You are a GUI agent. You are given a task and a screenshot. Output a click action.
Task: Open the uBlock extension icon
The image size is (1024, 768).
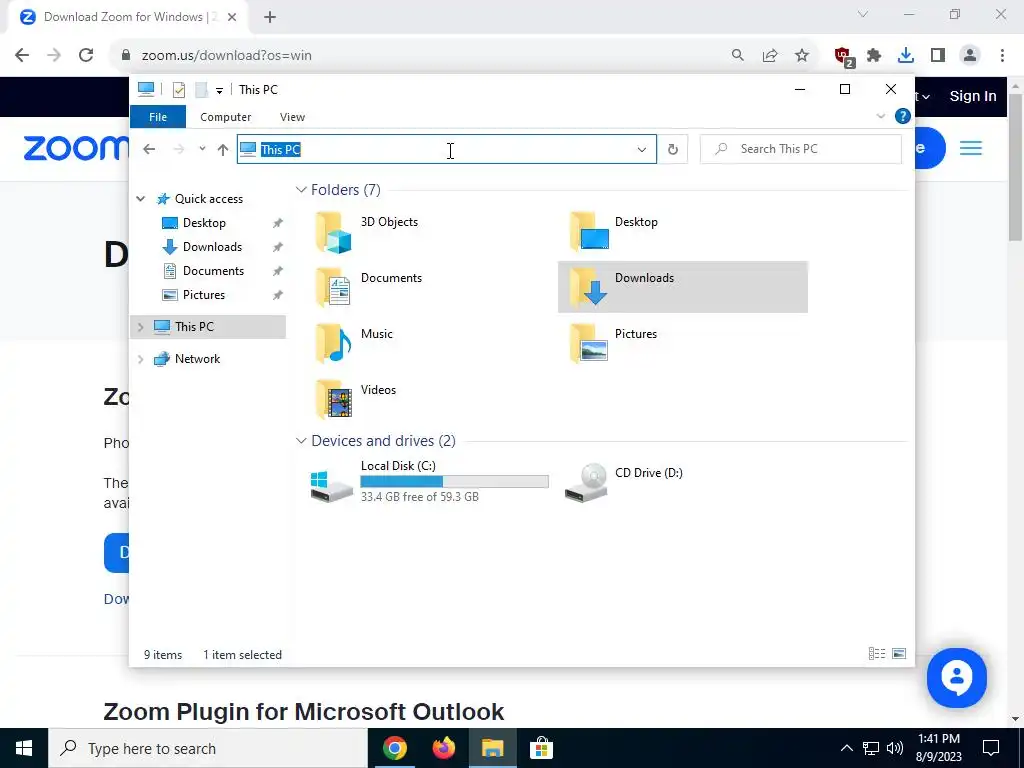(x=844, y=57)
